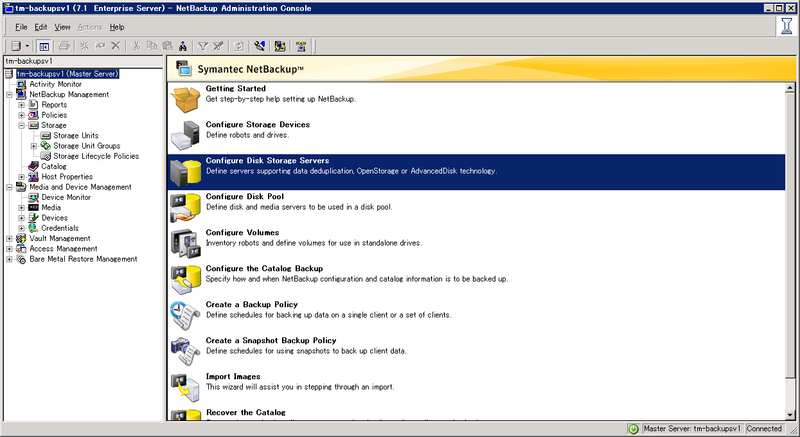This screenshot has width=800, height=437.
Task: Click the Configure Disk Pool icon
Action: click(x=185, y=208)
